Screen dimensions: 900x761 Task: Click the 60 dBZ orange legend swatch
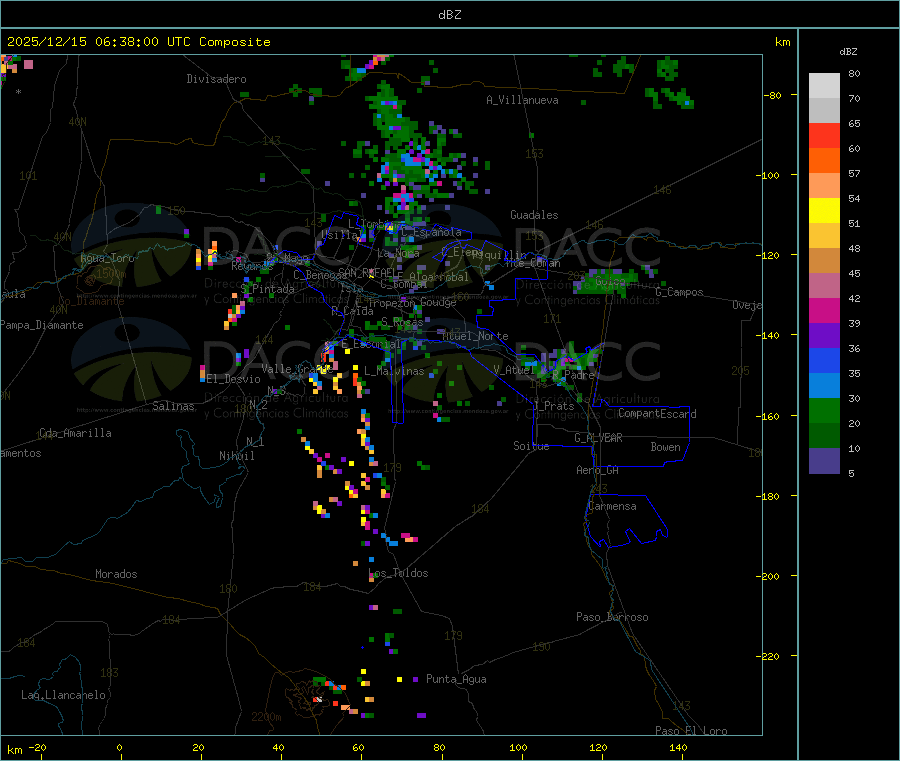824,160
